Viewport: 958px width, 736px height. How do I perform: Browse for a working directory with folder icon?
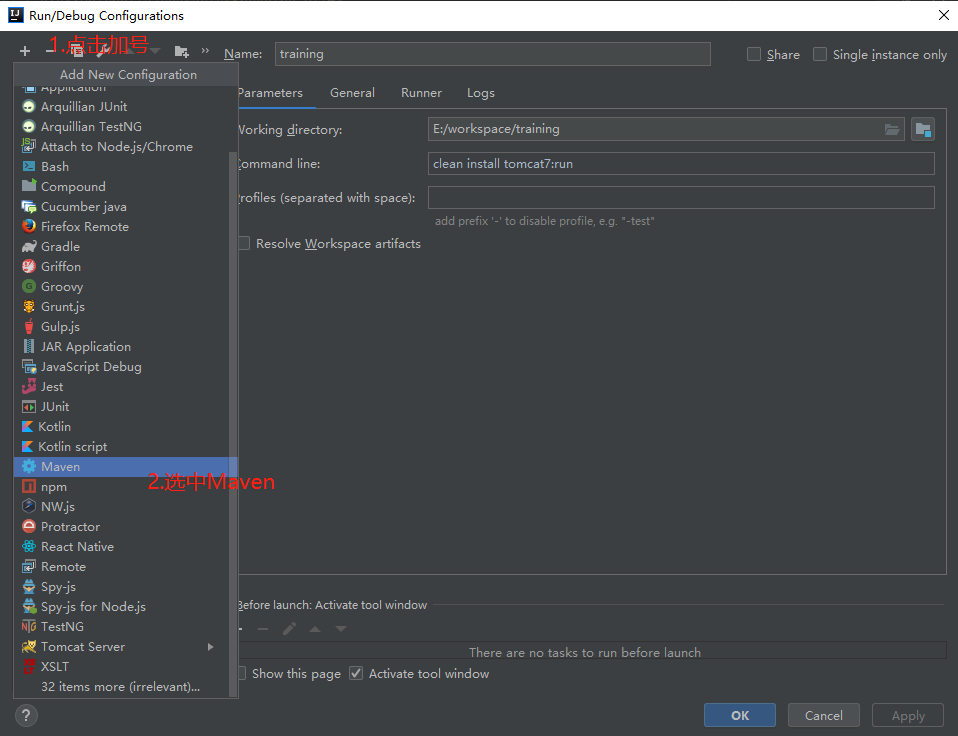891,128
